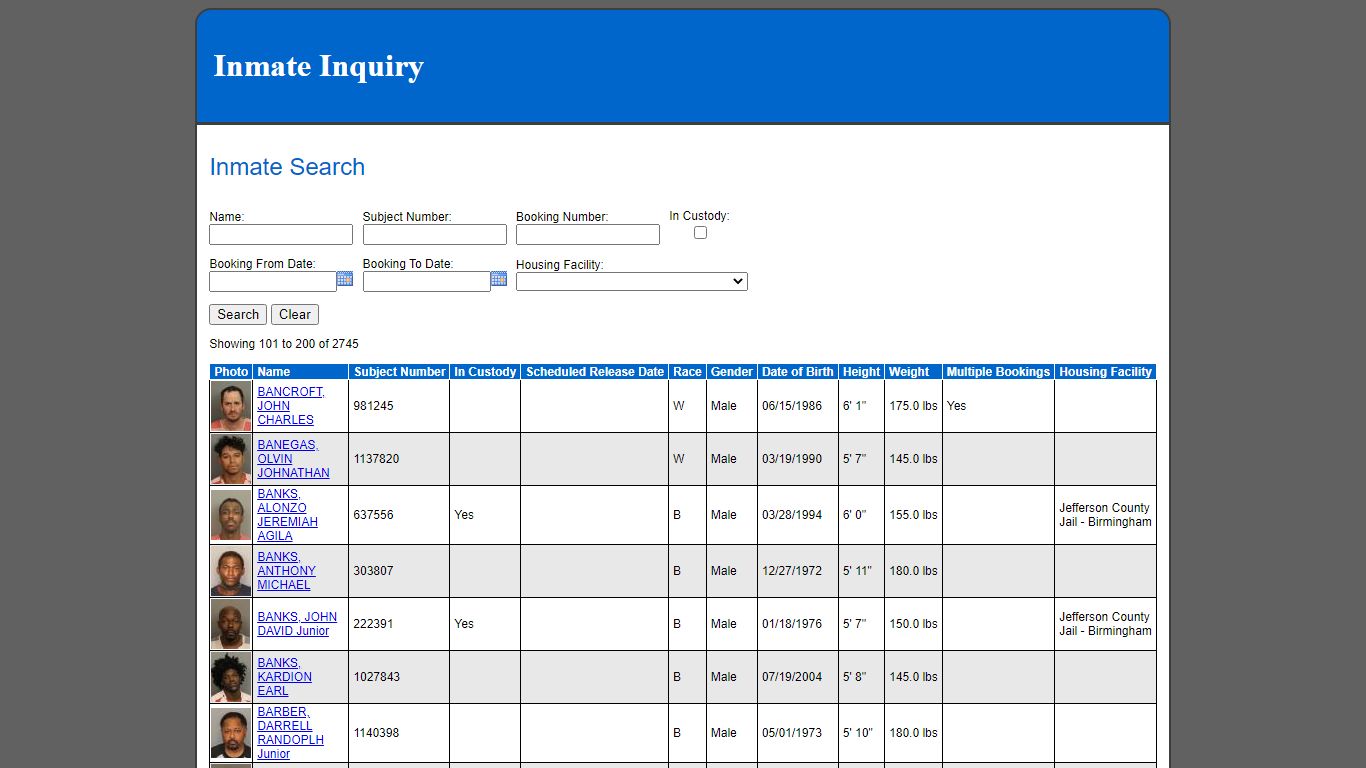Click the Housing Facility column header
Screen dimensions: 1366x768
click(1106, 372)
